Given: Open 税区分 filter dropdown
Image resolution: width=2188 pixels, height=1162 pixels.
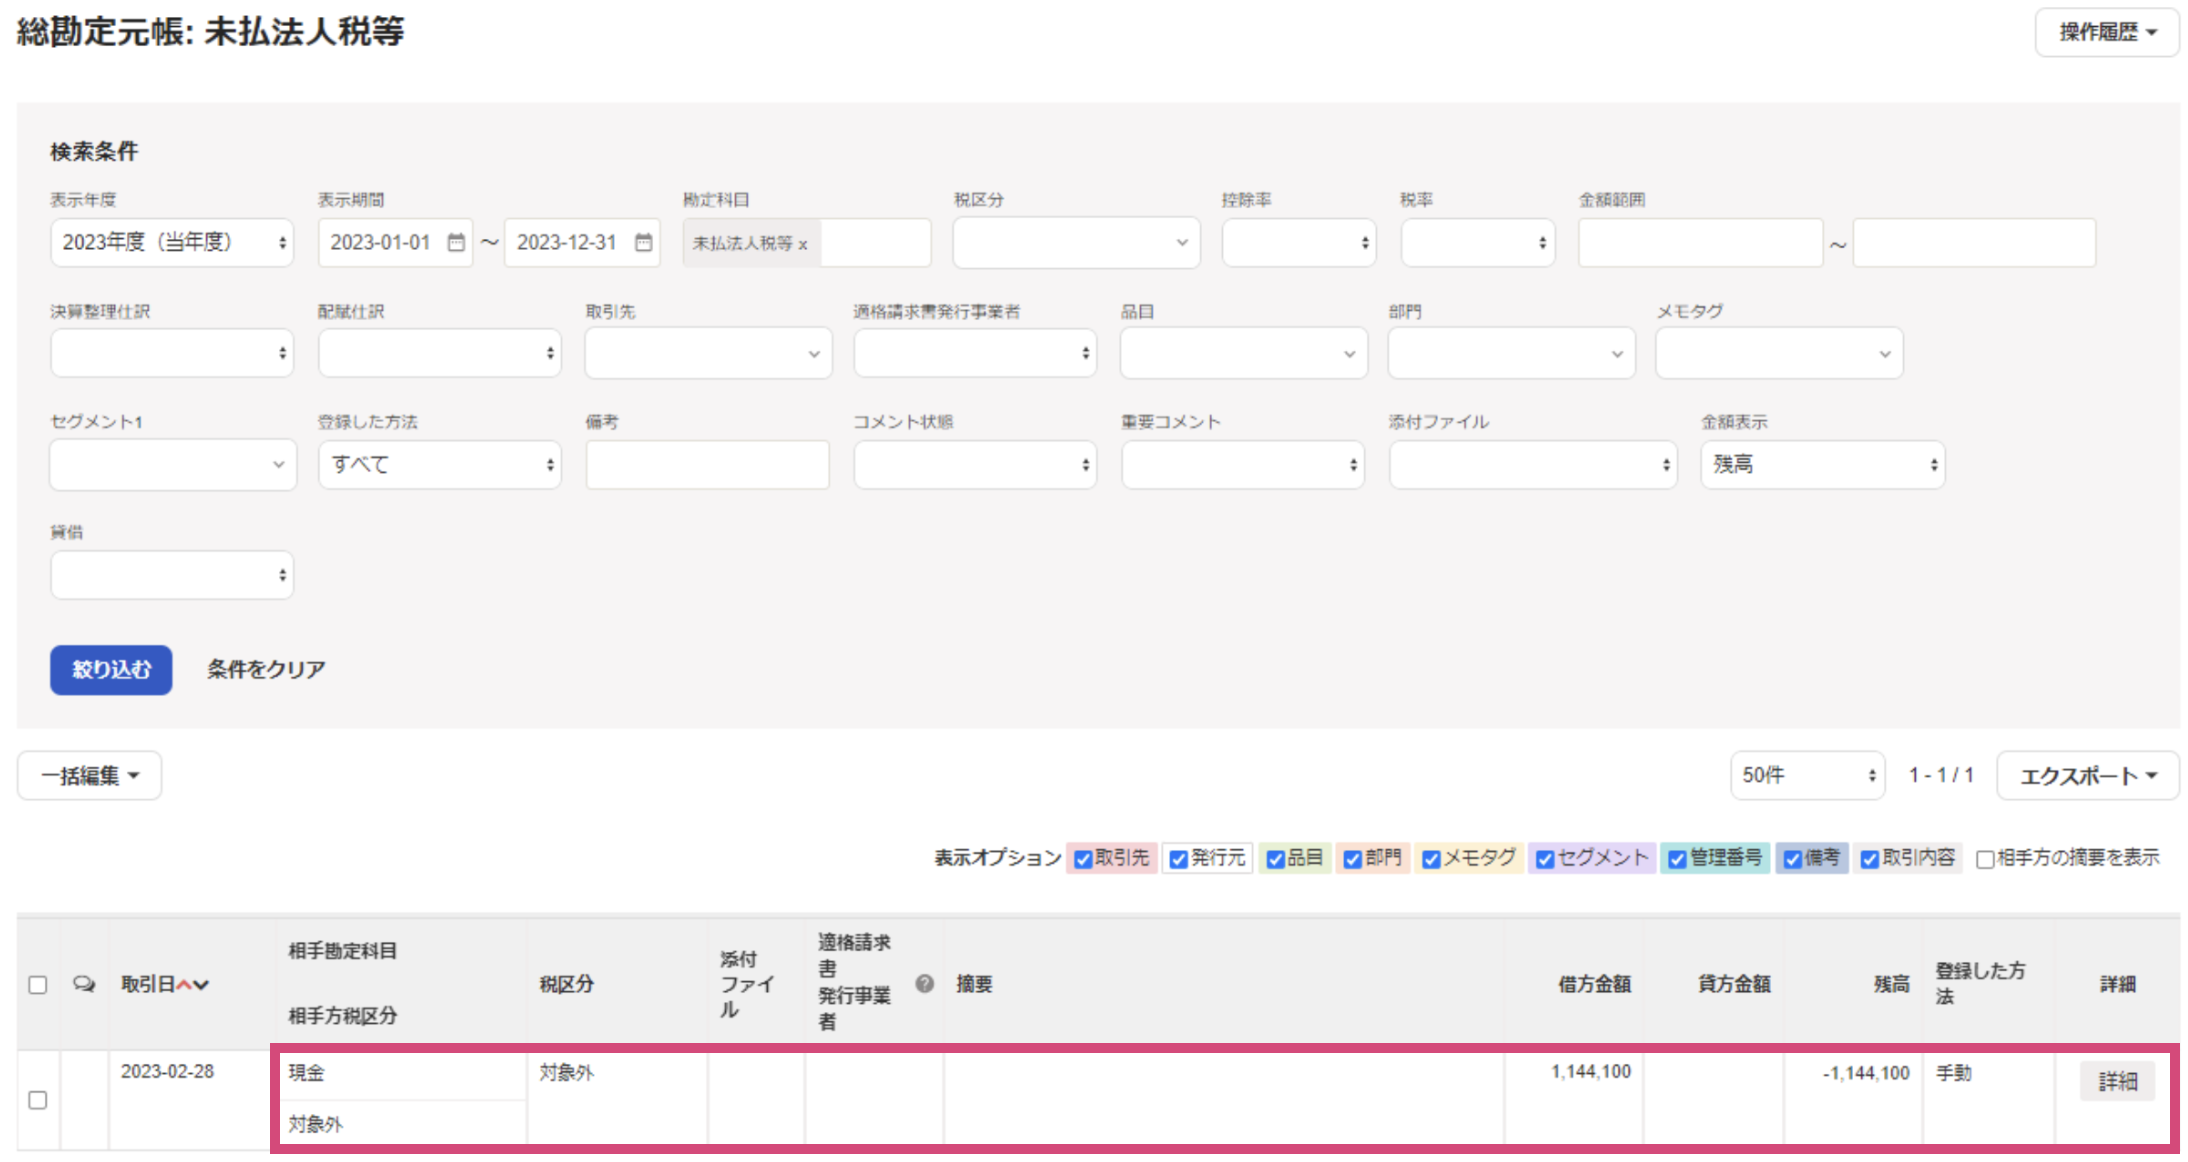Looking at the screenshot, I should (x=1076, y=243).
